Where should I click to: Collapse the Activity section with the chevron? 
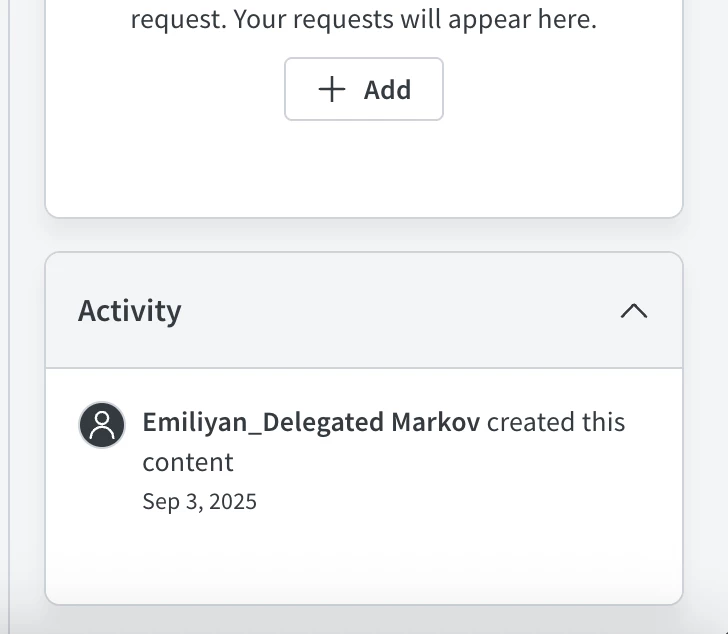(x=634, y=310)
